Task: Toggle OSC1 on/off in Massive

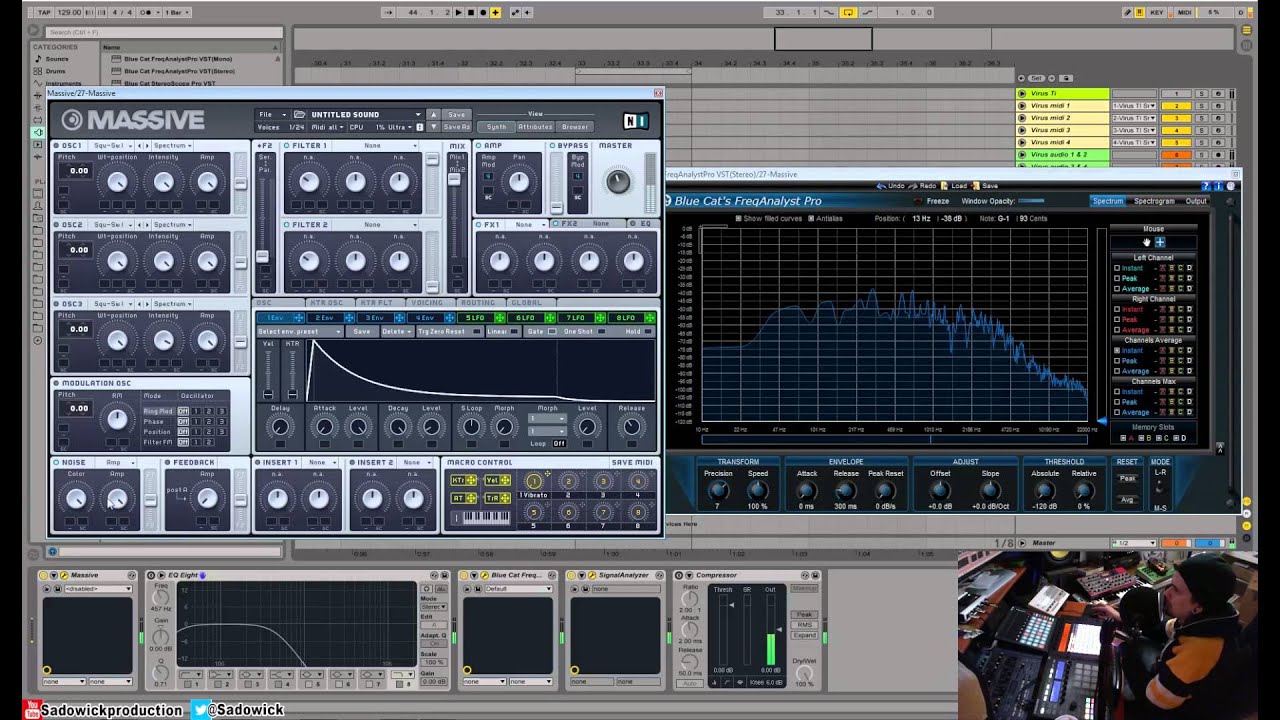Action: 56,146
